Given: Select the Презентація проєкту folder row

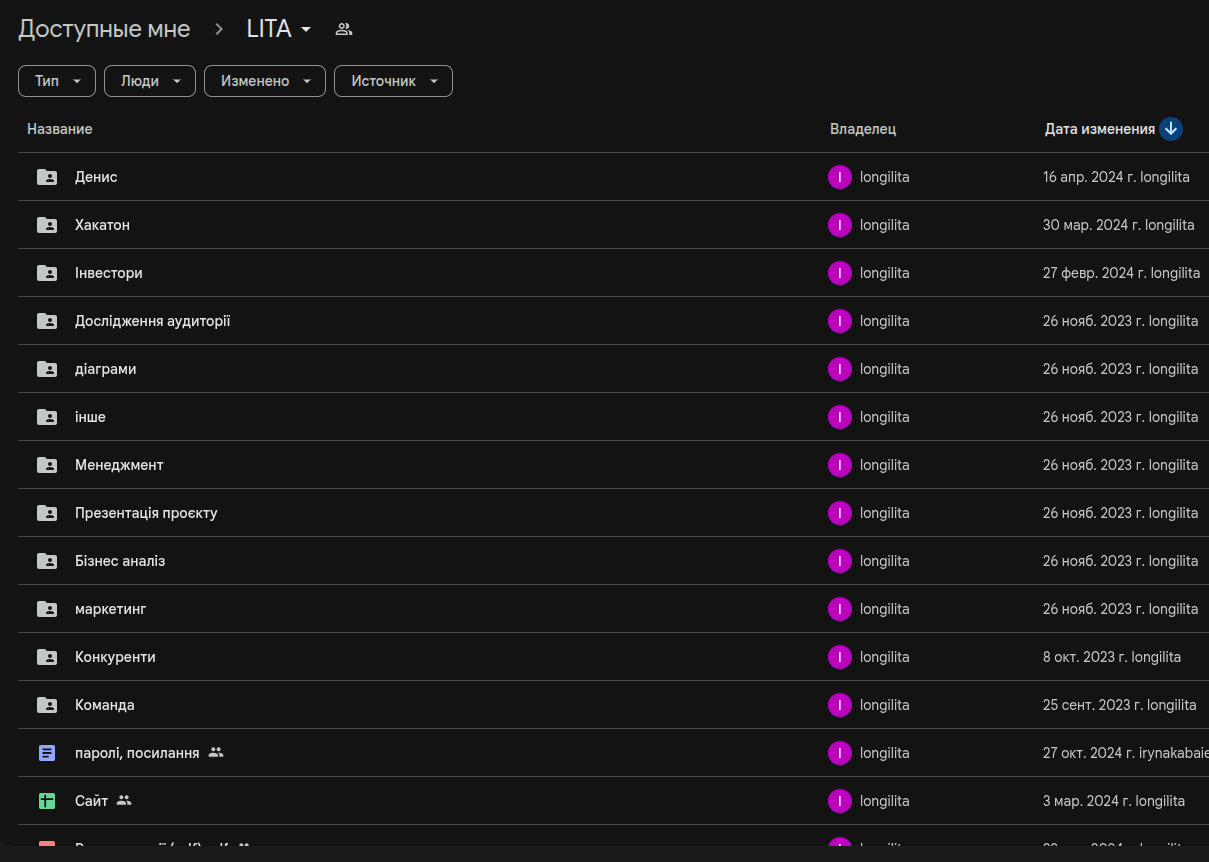Looking at the screenshot, I should pos(146,513).
